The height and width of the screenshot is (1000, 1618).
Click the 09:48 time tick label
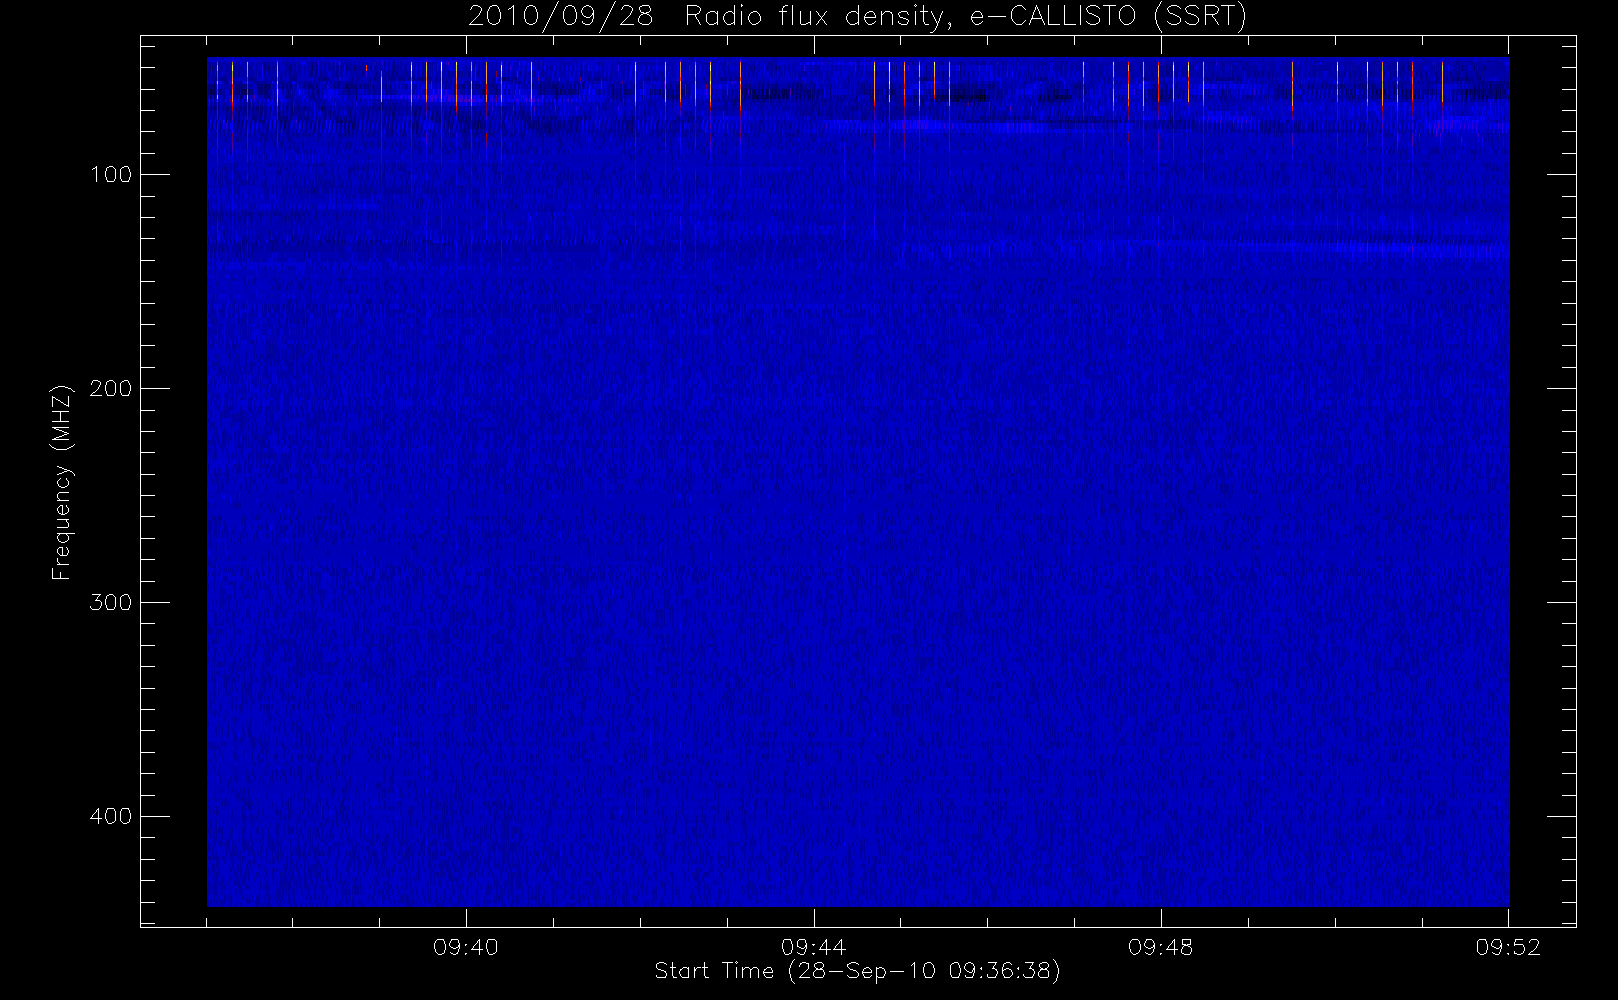coord(1160,947)
